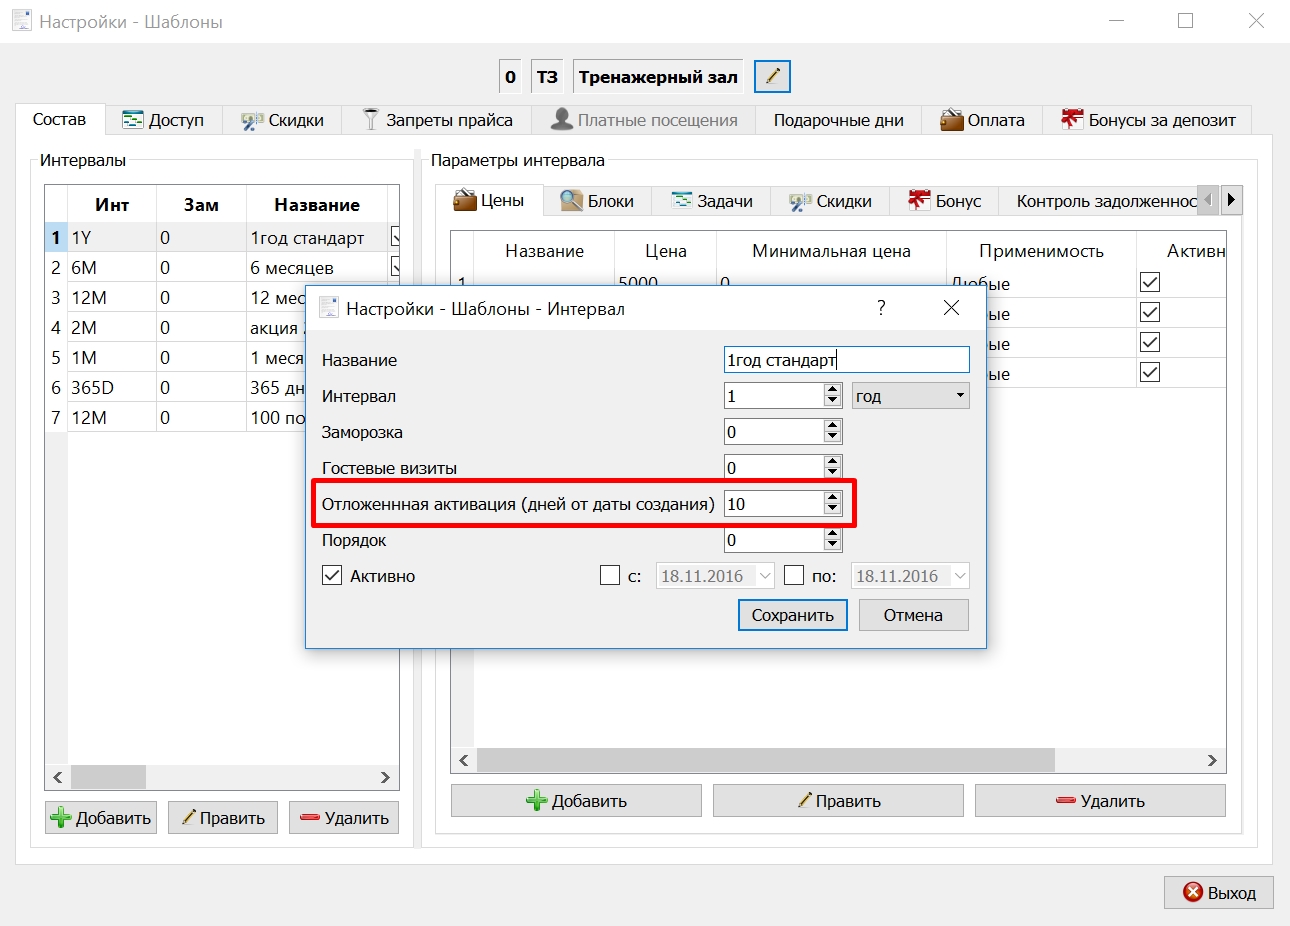Click the Сохранить button

tap(793, 615)
